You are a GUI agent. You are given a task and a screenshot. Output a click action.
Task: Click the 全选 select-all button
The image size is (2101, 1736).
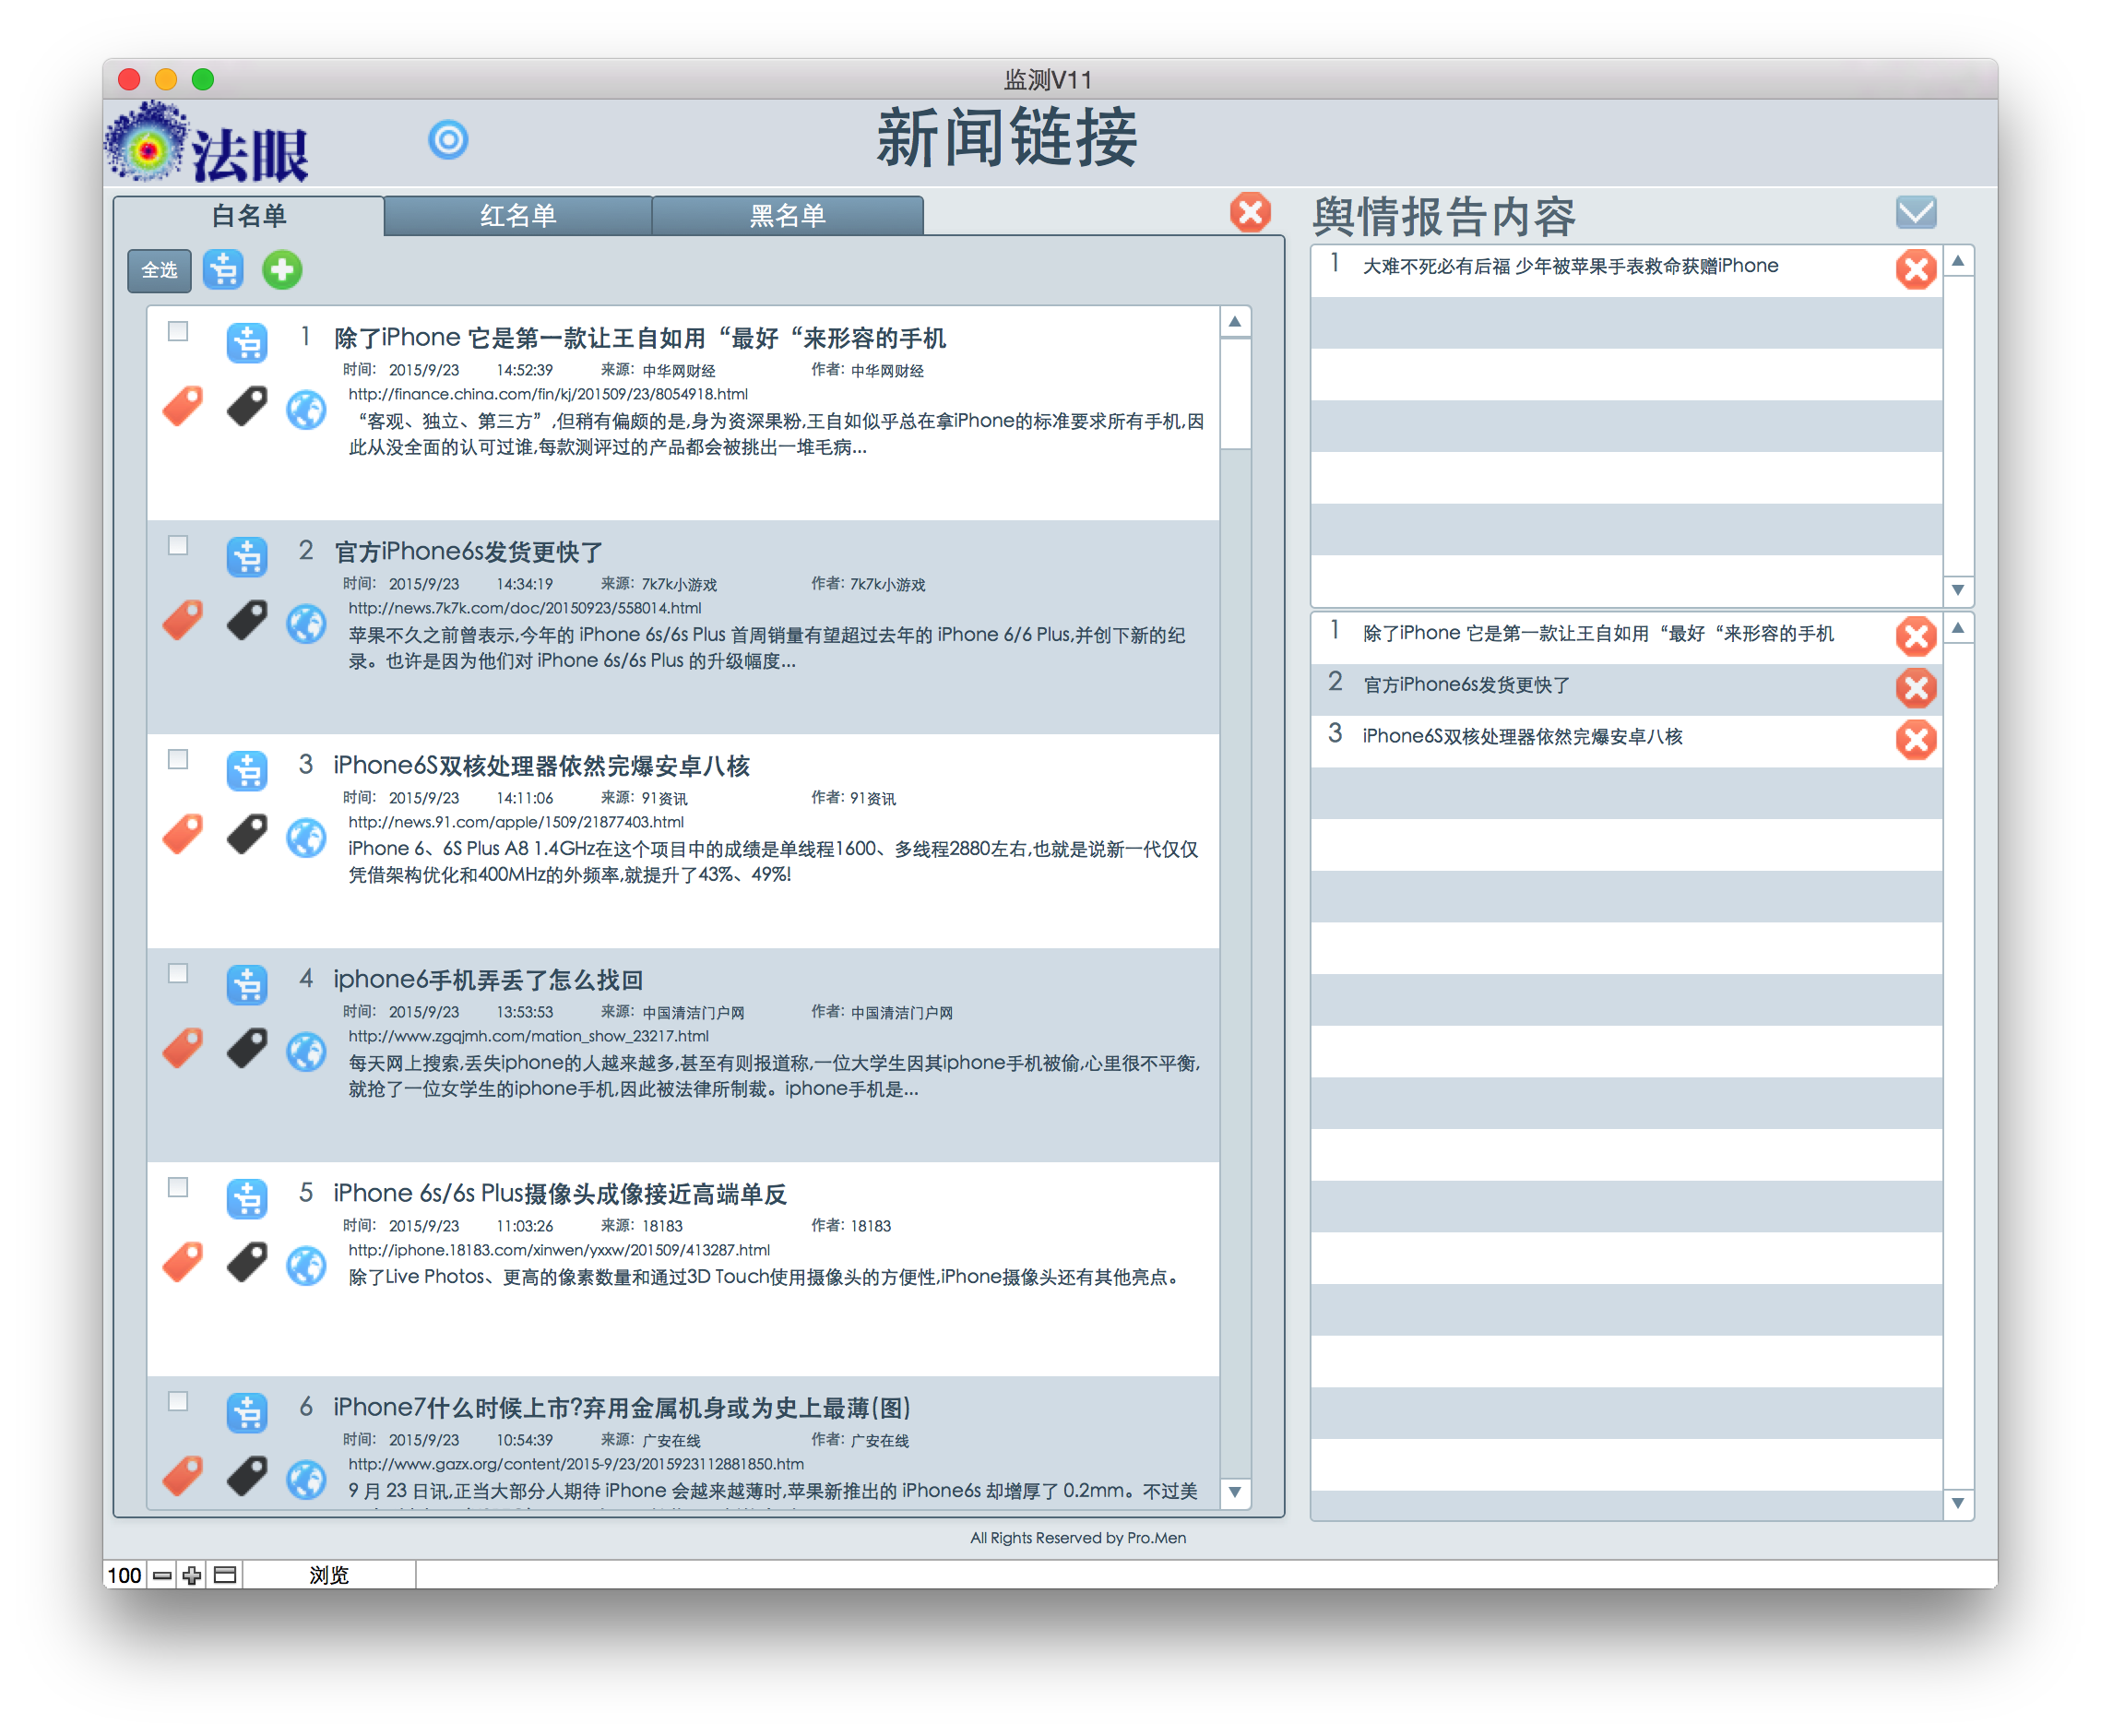[160, 270]
